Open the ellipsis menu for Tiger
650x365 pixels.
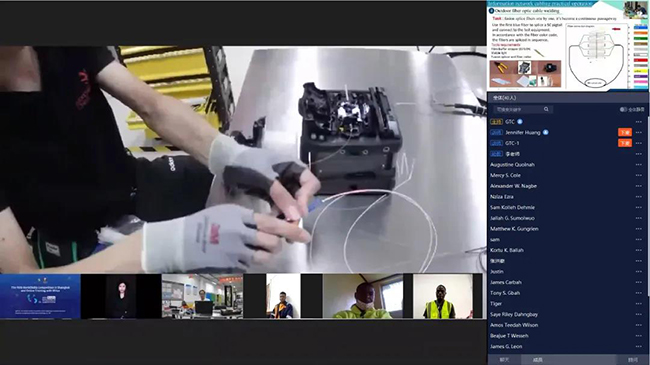coord(638,304)
